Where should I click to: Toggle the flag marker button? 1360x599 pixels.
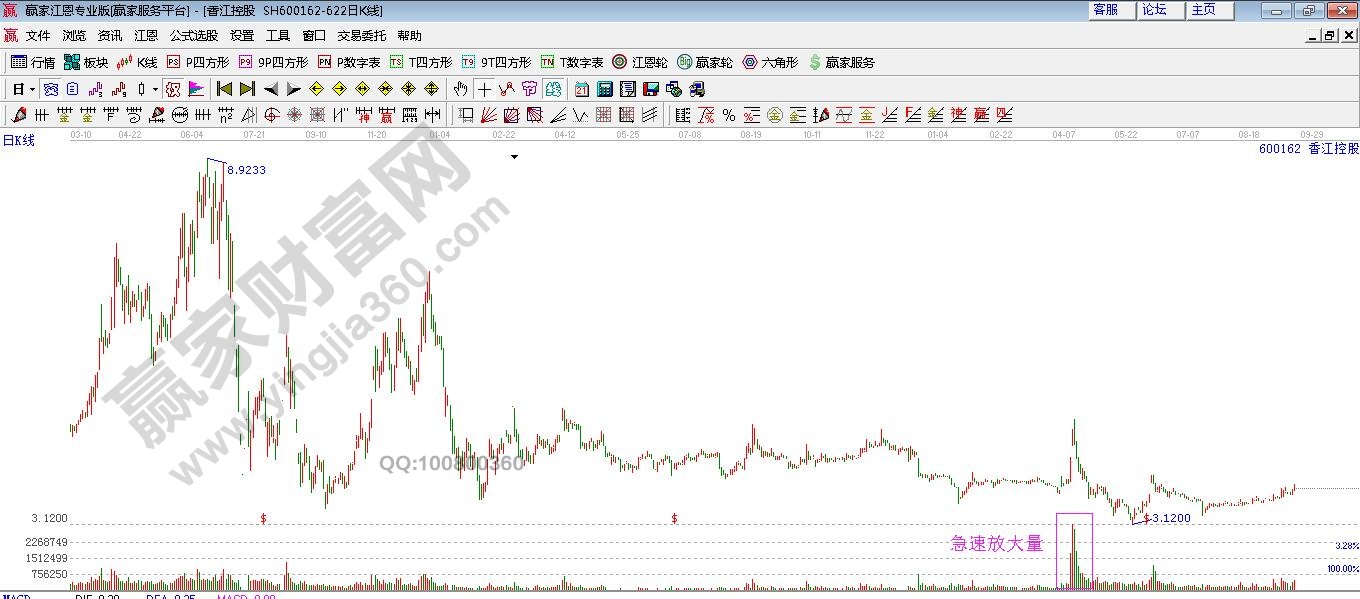click(x=195, y=89)
